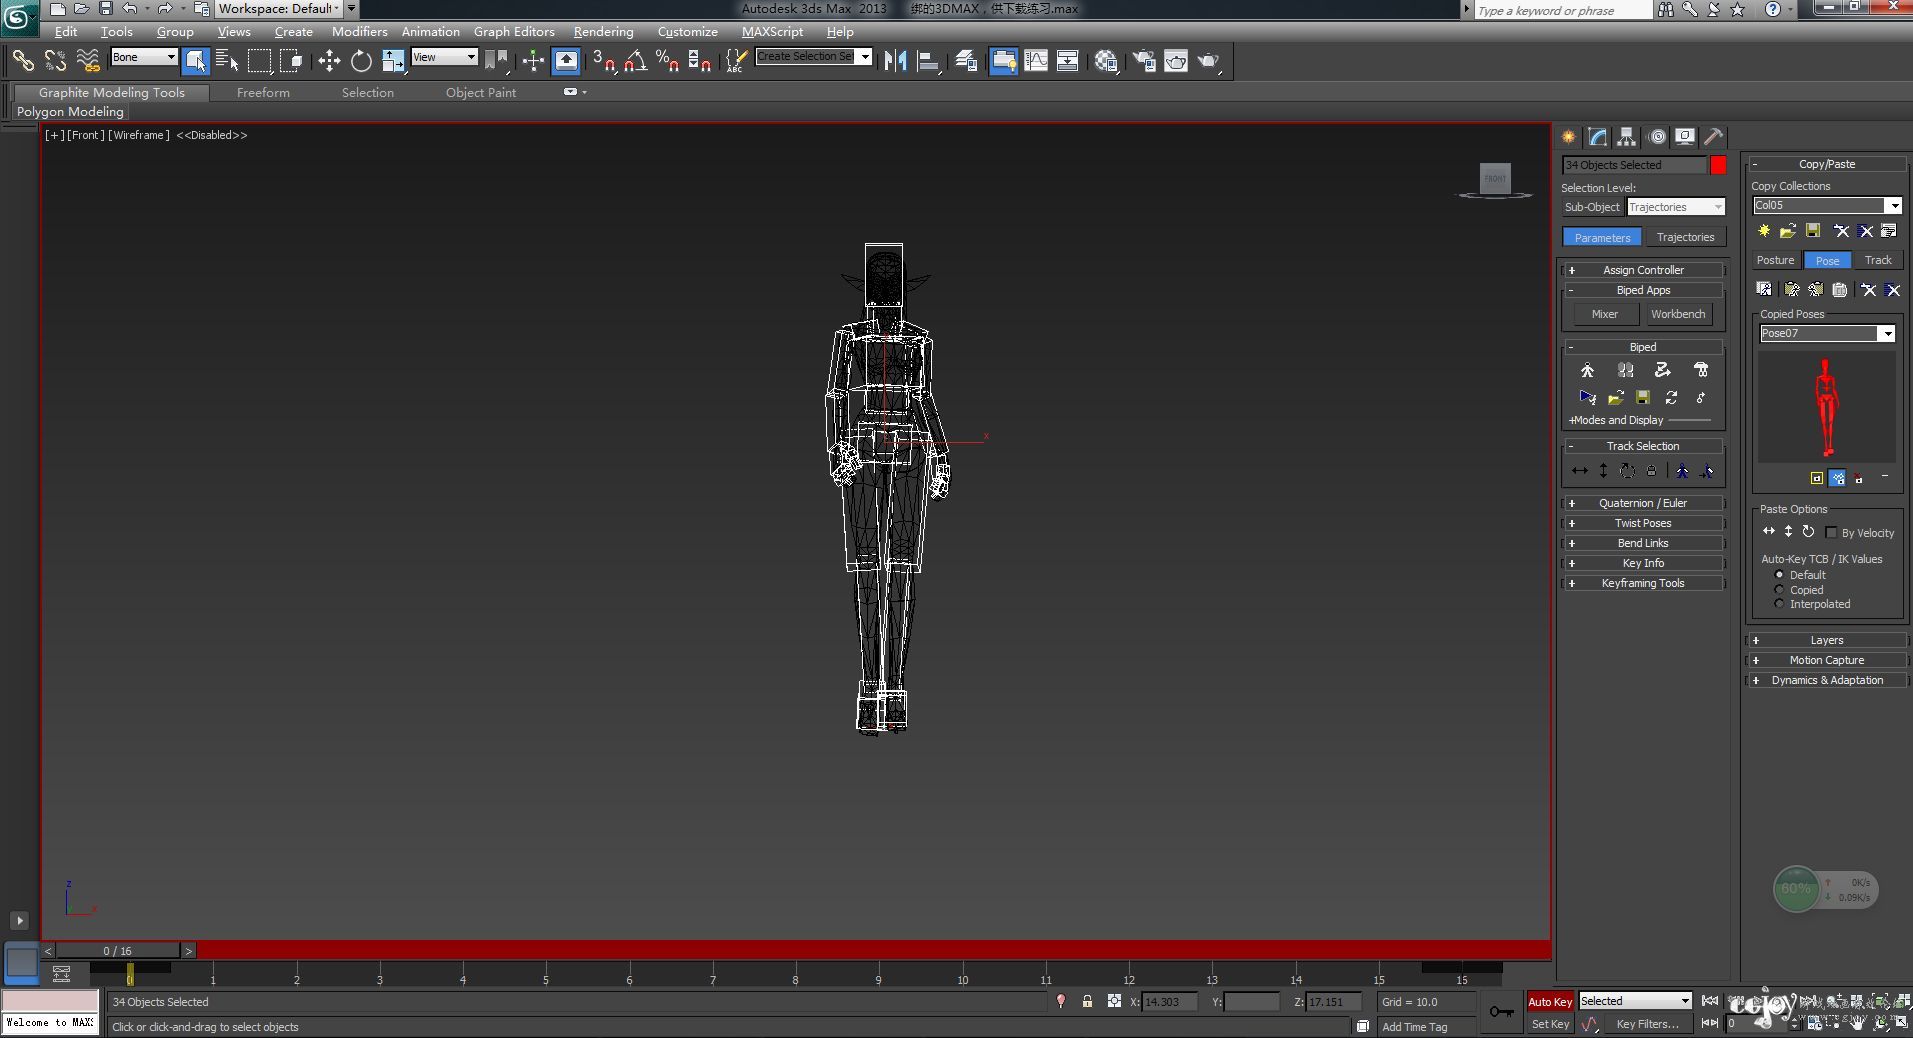This screenshot has width=1913, height=1038.
Task: Click the red Pose07 thumbnail preview
Action: [x=1827, y=407]
